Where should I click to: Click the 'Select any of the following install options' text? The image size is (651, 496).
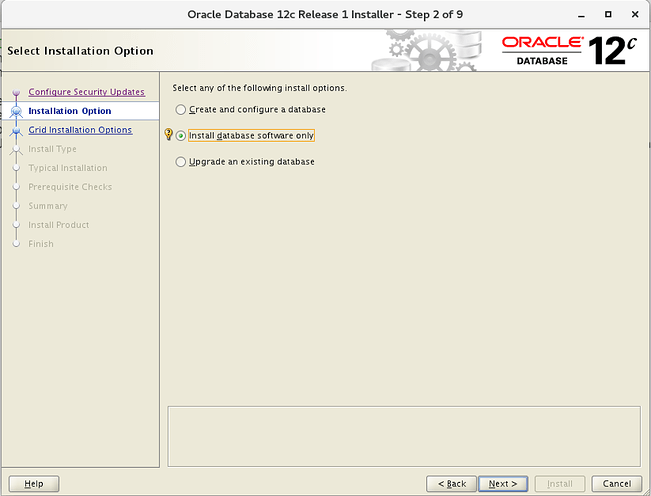[259, 88]
